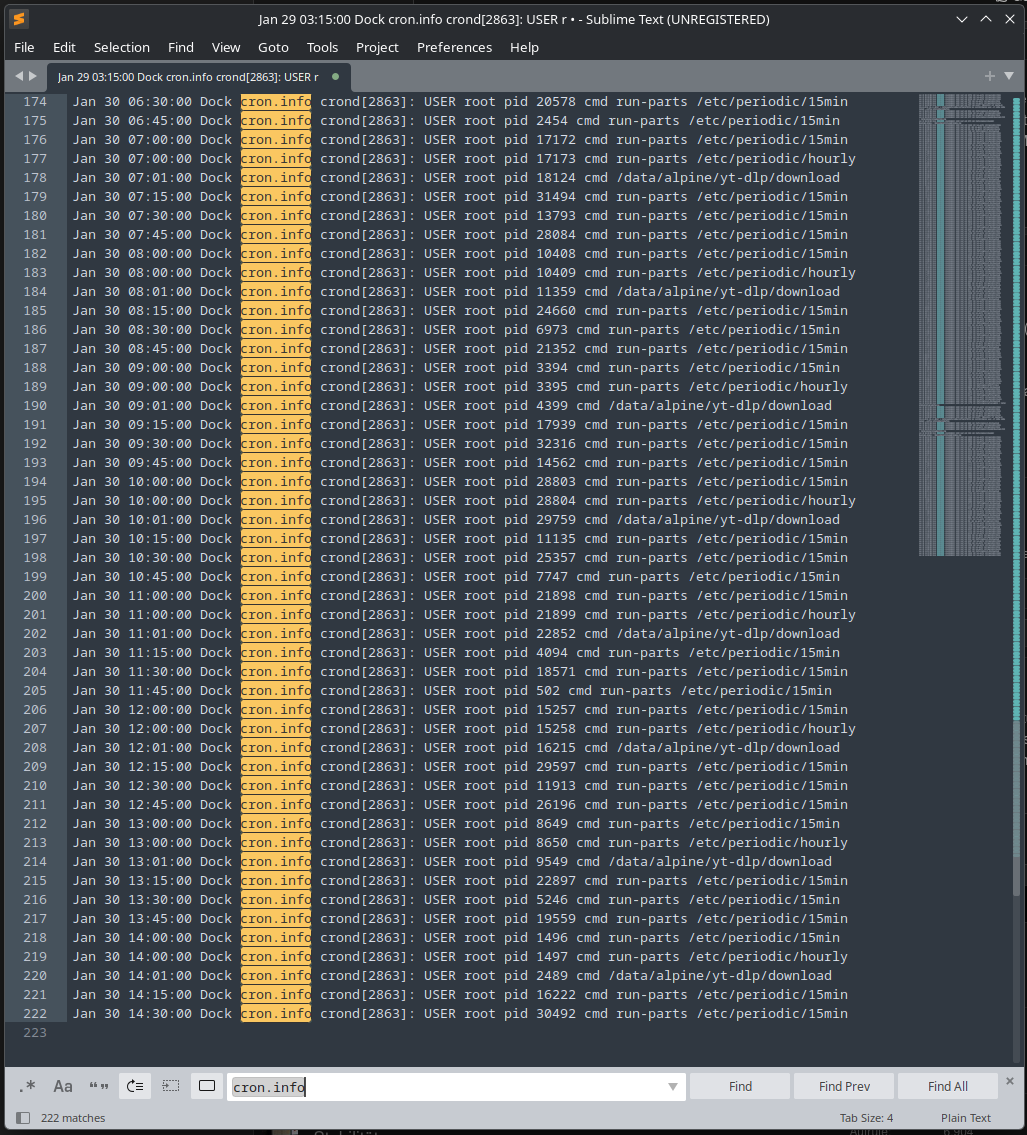Open the Edit menu

click(64, 47)
